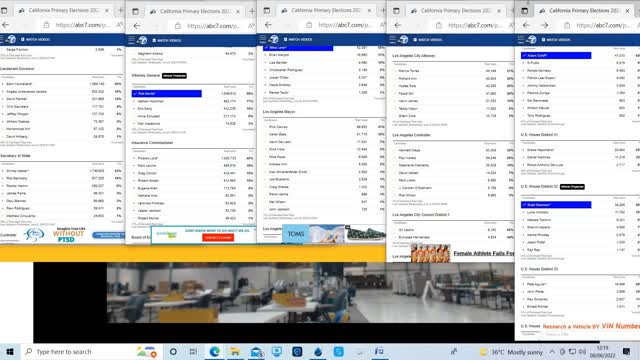This screenshot has height=360, width=640.
Task: Open ABC7 hamburger menu in Los Angeles Mayor window
Action: pos(263,39)
